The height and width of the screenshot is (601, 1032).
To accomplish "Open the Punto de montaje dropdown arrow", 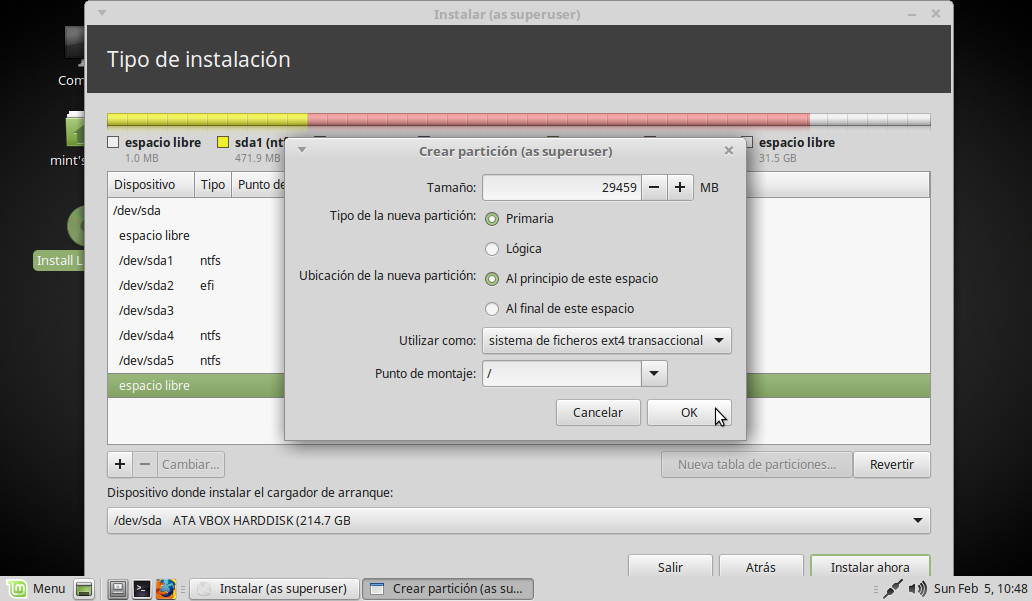I will coord(654,374).
